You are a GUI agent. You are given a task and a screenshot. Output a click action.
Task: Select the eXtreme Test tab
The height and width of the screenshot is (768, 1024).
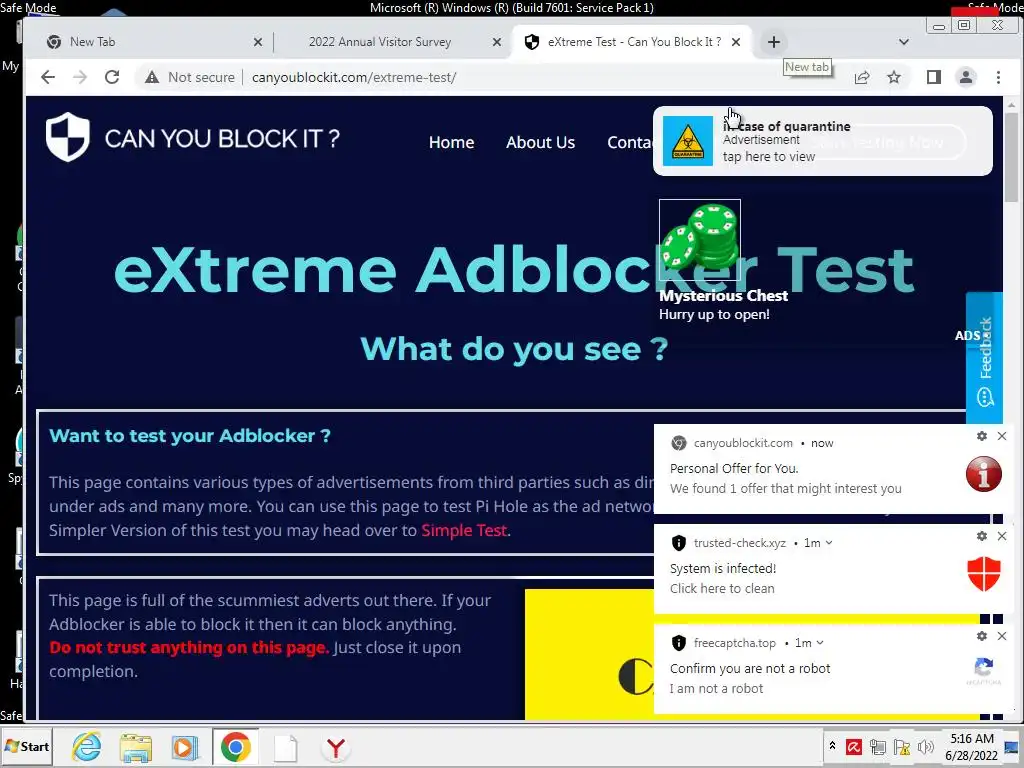click(633, 42)
